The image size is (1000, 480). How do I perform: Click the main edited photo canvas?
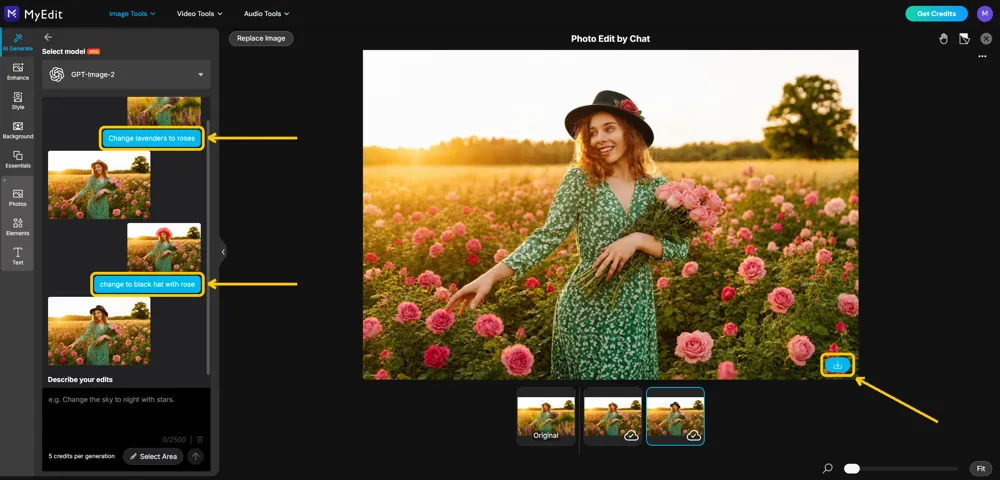pos(610,215)
